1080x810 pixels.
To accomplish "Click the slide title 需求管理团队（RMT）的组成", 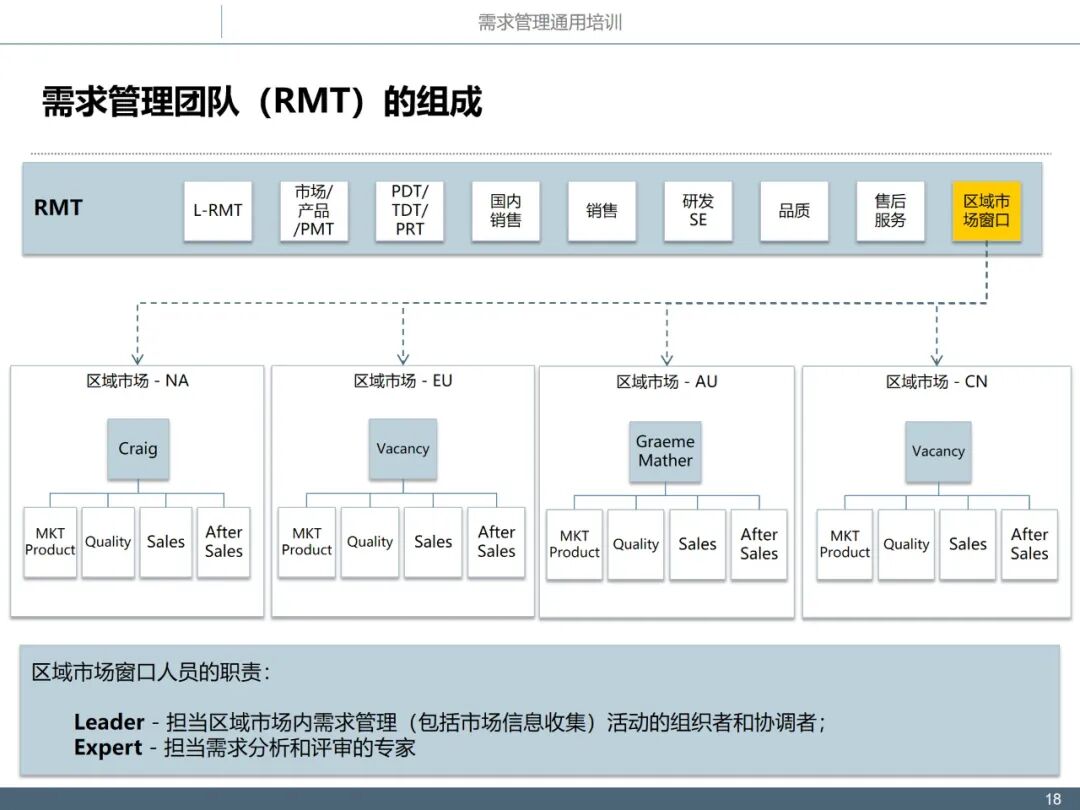I will (x=259, y=100).
